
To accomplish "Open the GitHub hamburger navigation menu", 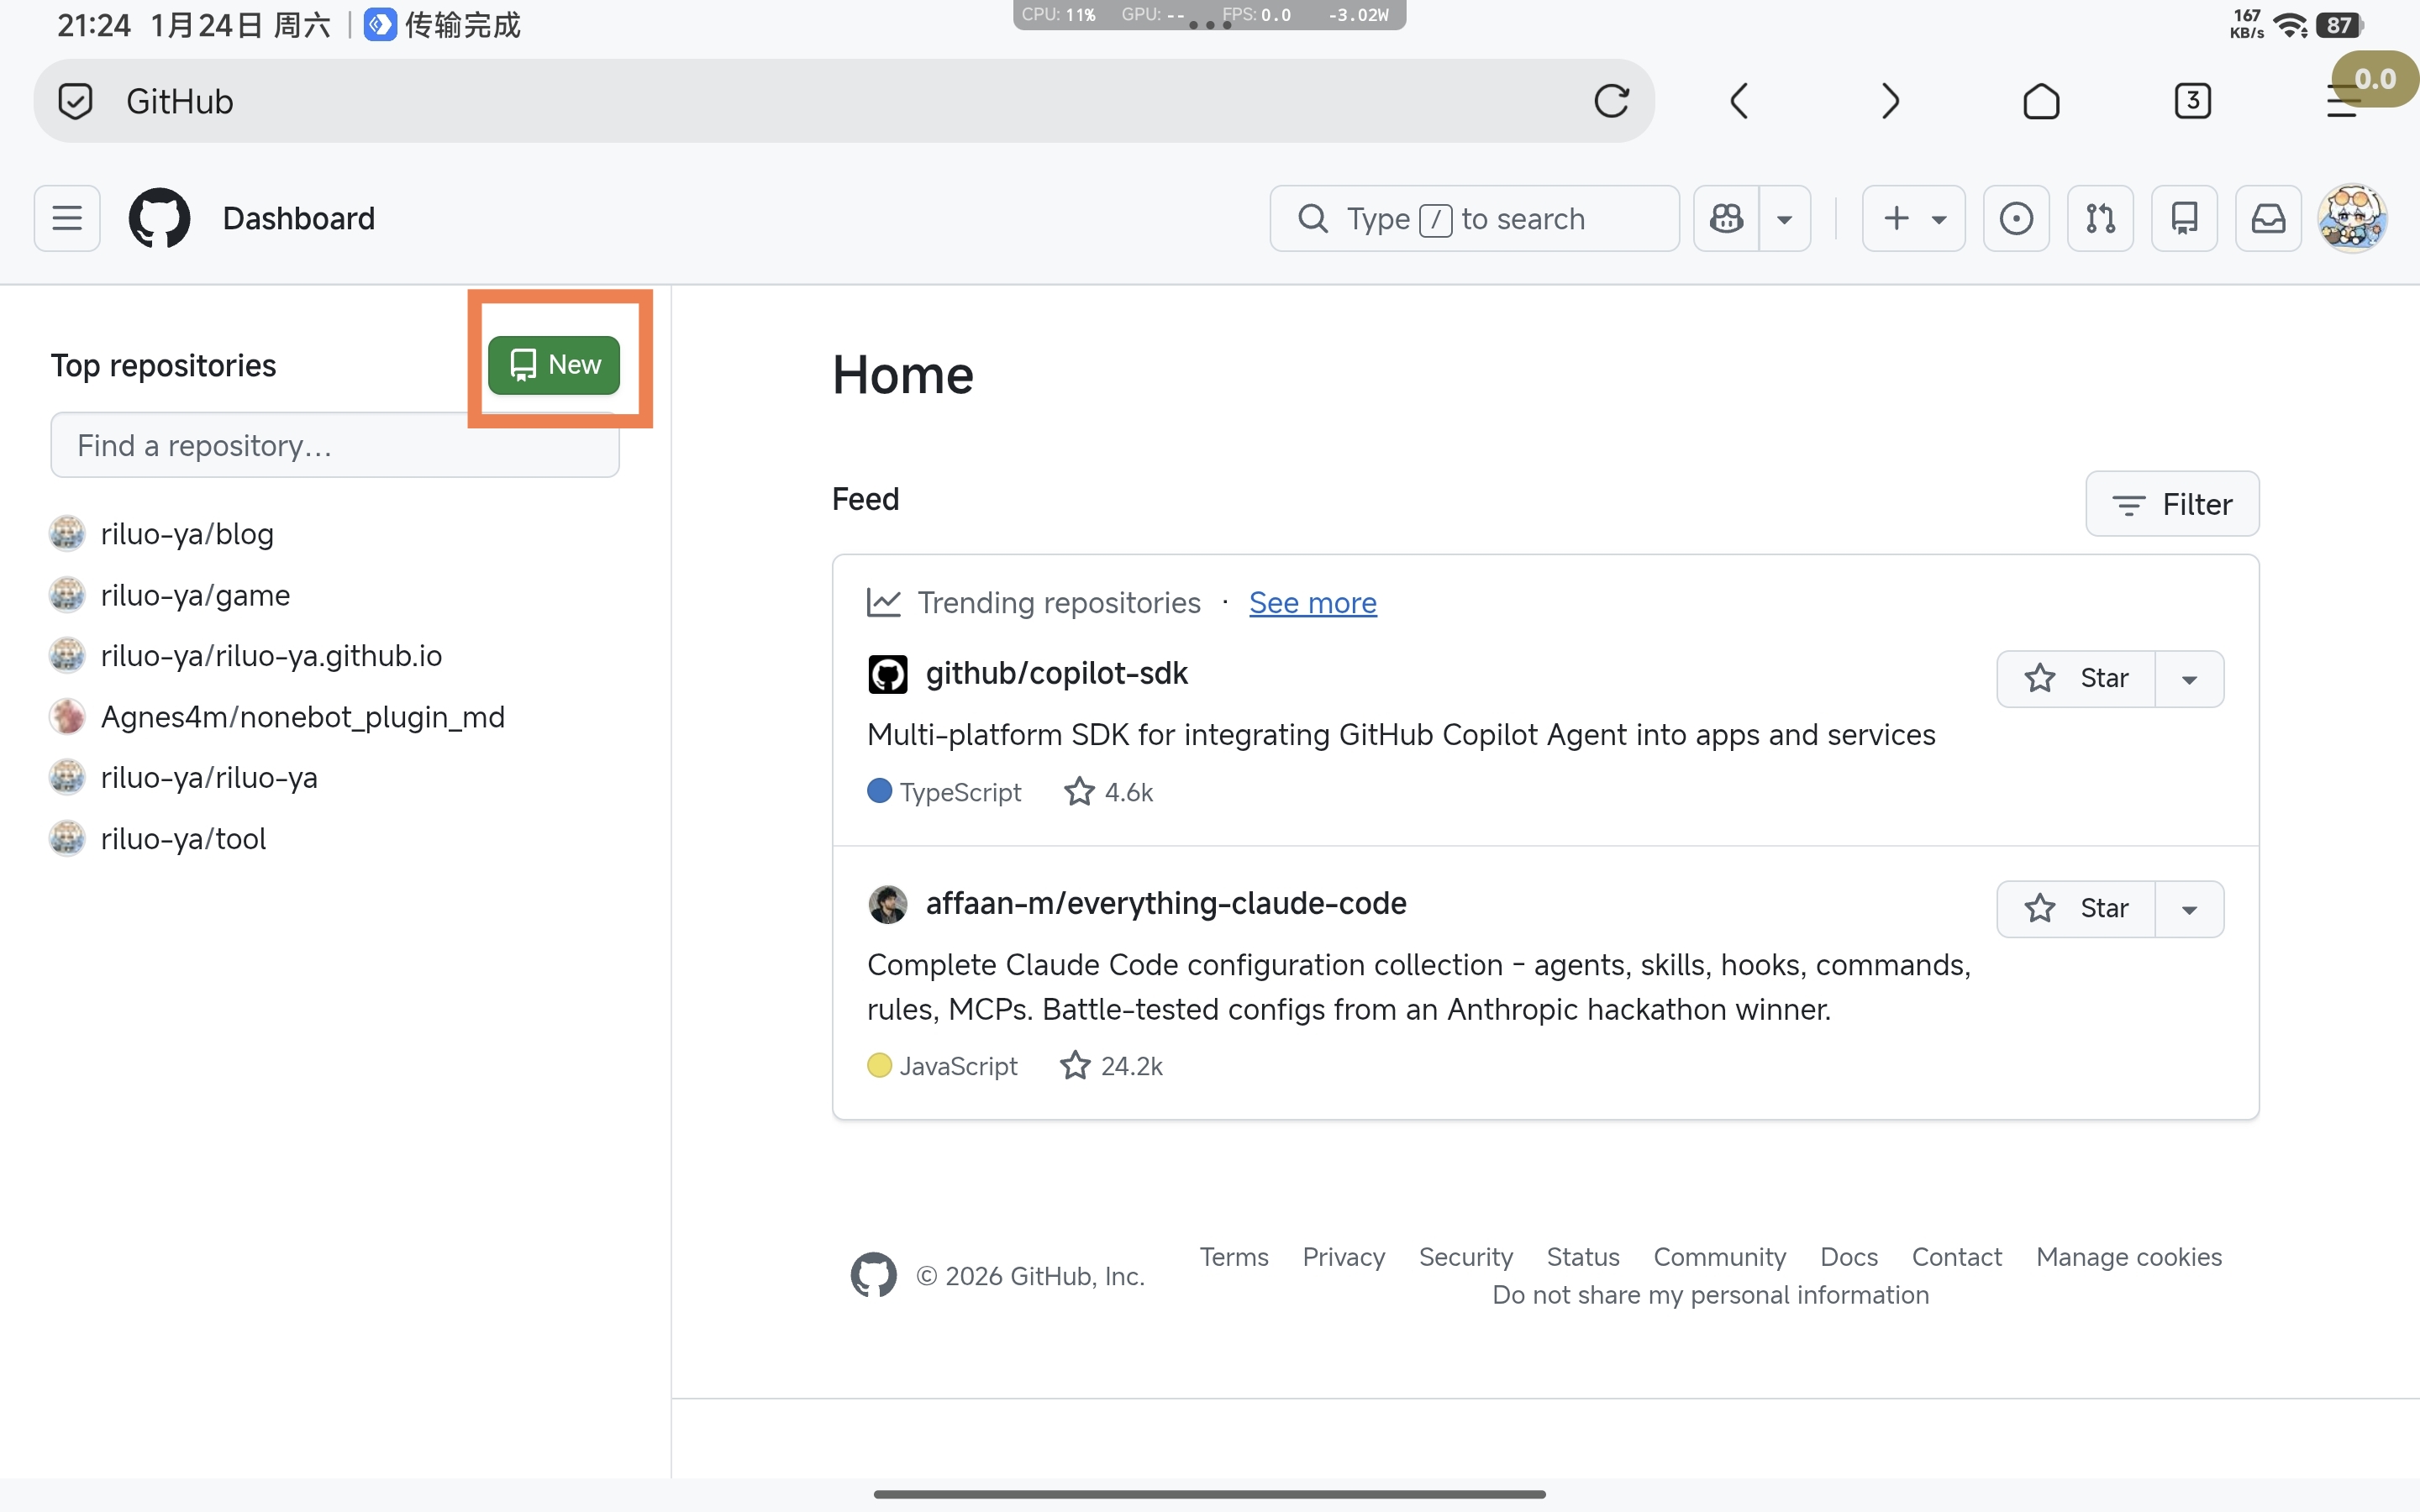I will tap(67, 218).
